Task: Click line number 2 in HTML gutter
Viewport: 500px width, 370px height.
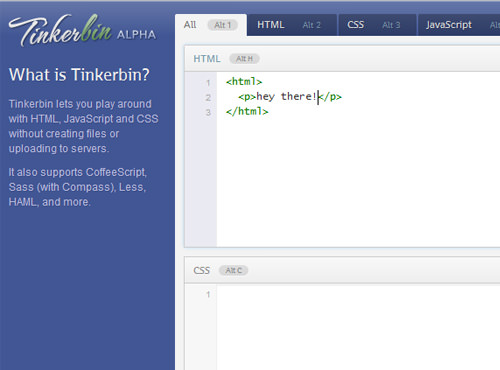Action: 208,98
